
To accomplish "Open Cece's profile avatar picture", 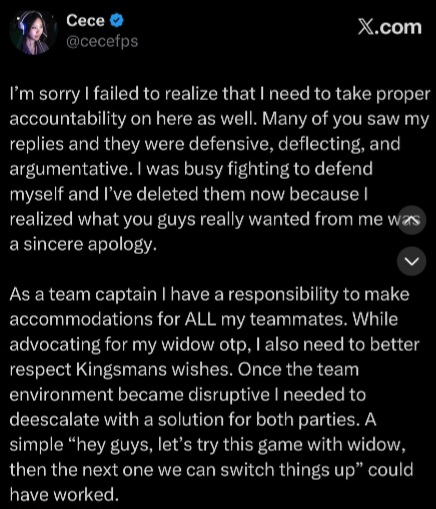I will pos(33,32).
